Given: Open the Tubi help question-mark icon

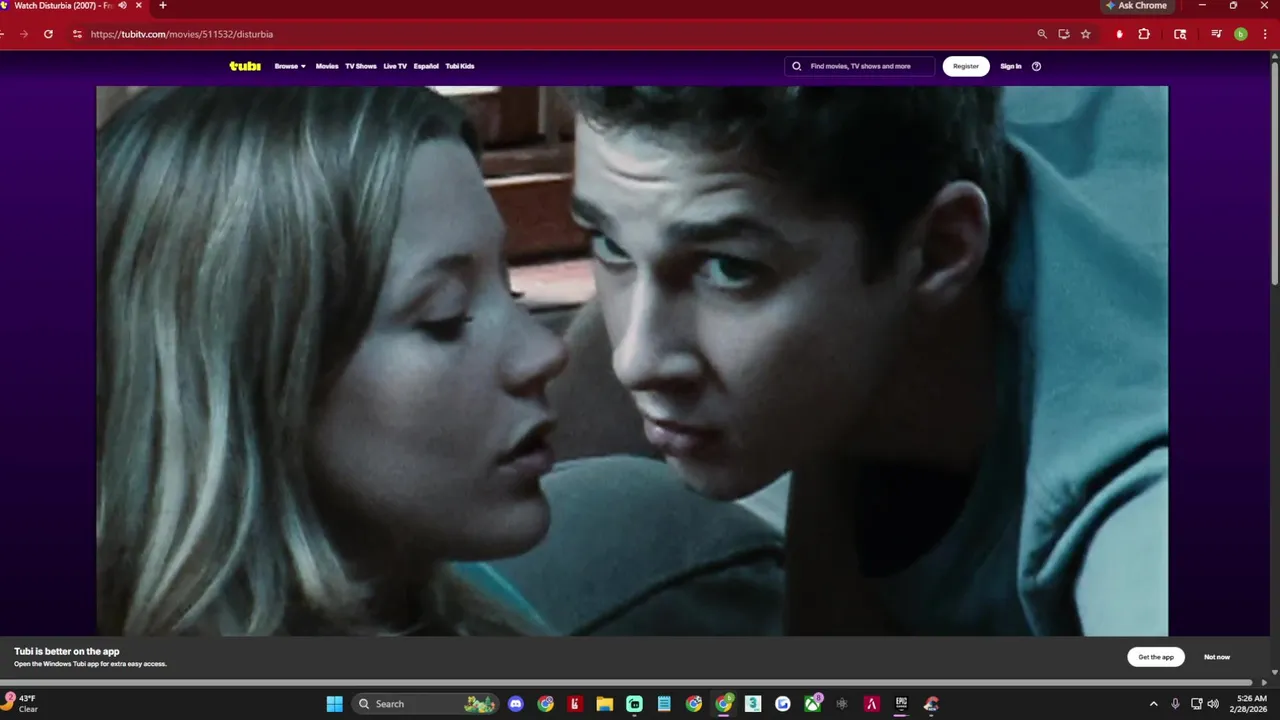Looking at the screenshot, I should coord(1036,66).
